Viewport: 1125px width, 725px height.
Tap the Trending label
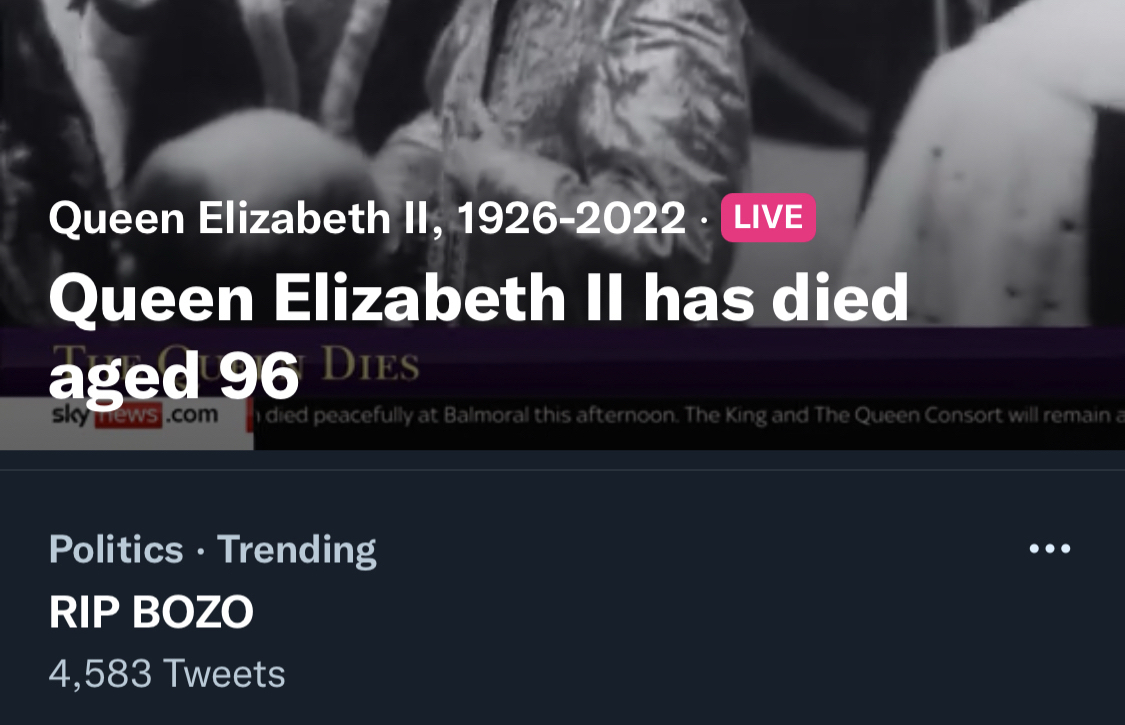coord(296,549)
